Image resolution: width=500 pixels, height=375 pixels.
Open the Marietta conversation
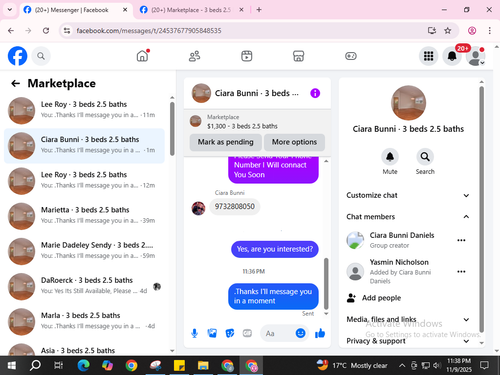[84, 215]
